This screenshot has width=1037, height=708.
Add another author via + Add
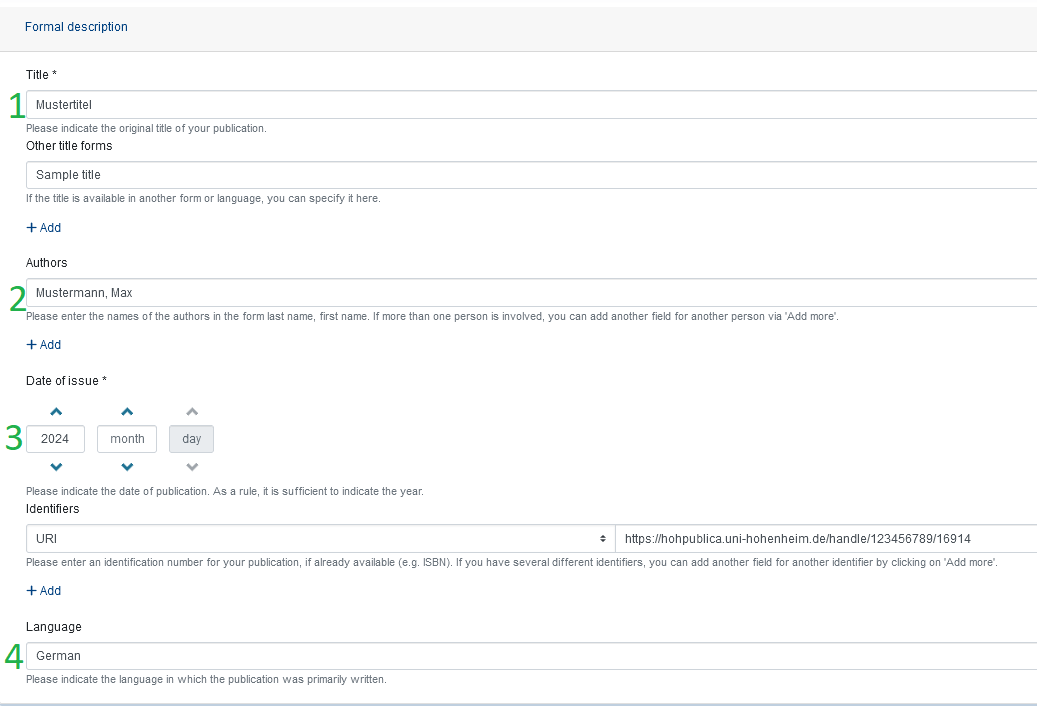(x=44, y=345)
